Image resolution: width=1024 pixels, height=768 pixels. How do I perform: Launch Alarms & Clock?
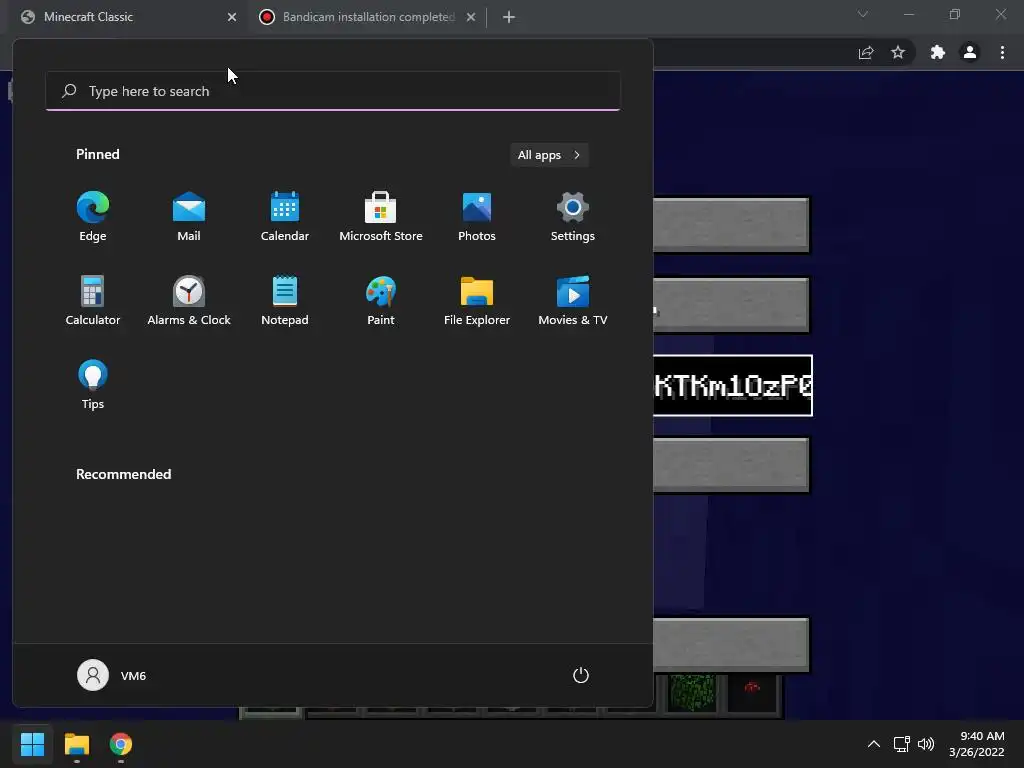pos(189,300)
